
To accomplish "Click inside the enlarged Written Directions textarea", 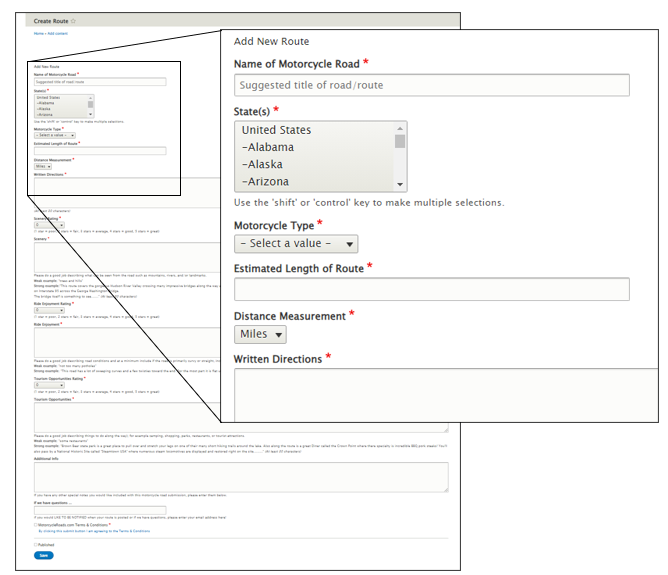I will 445,394.
